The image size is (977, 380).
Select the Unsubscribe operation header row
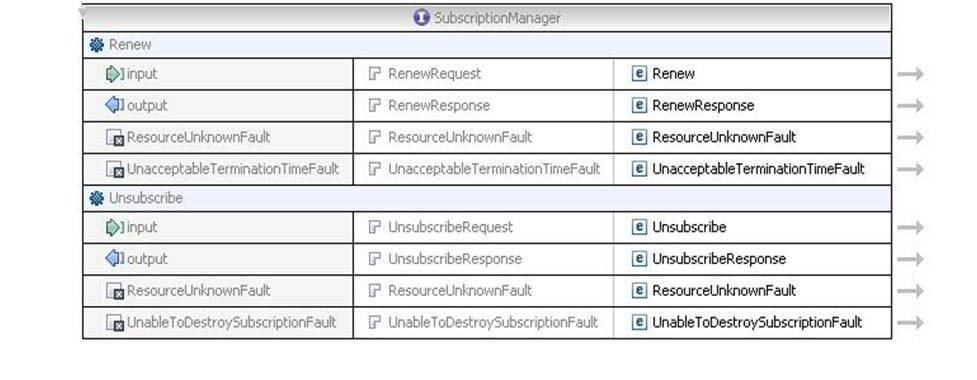click(487, 198)
